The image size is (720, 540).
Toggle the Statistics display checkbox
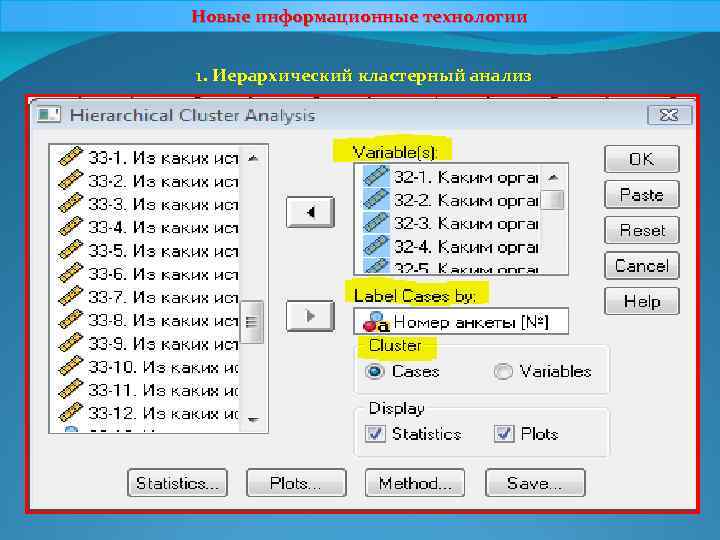[375, 433]
